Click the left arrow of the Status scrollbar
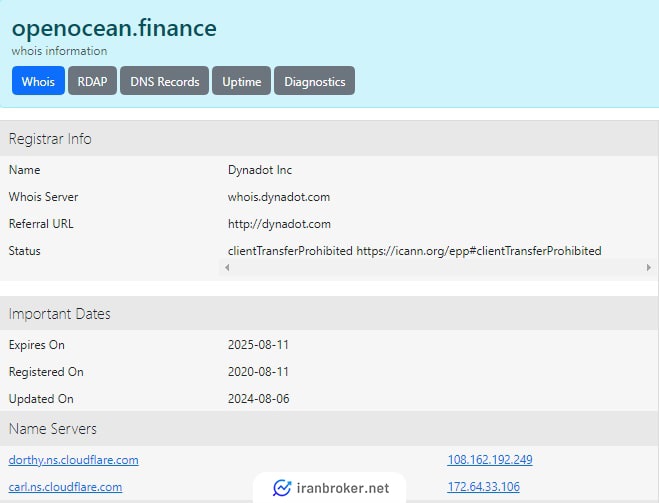 pyautogui.click(x=227, y=267)
